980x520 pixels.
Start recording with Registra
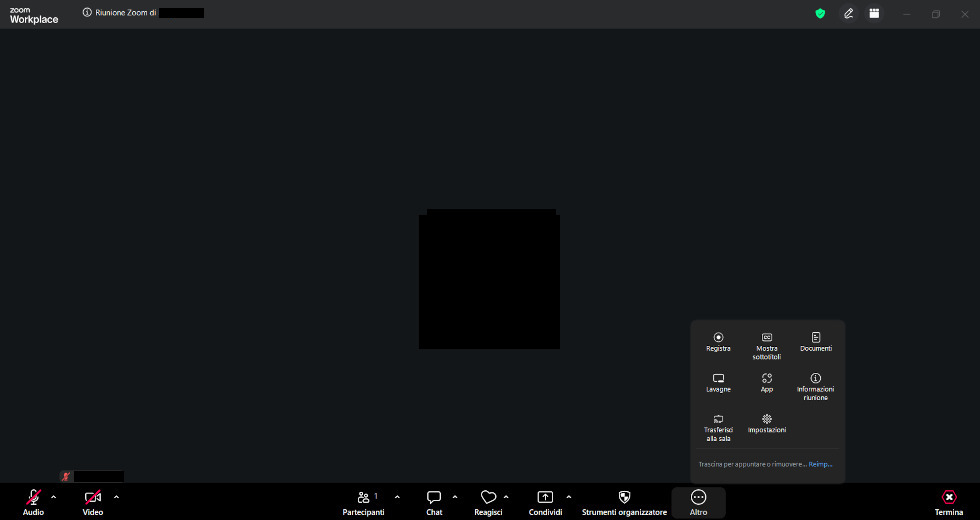tap(718, 342)
